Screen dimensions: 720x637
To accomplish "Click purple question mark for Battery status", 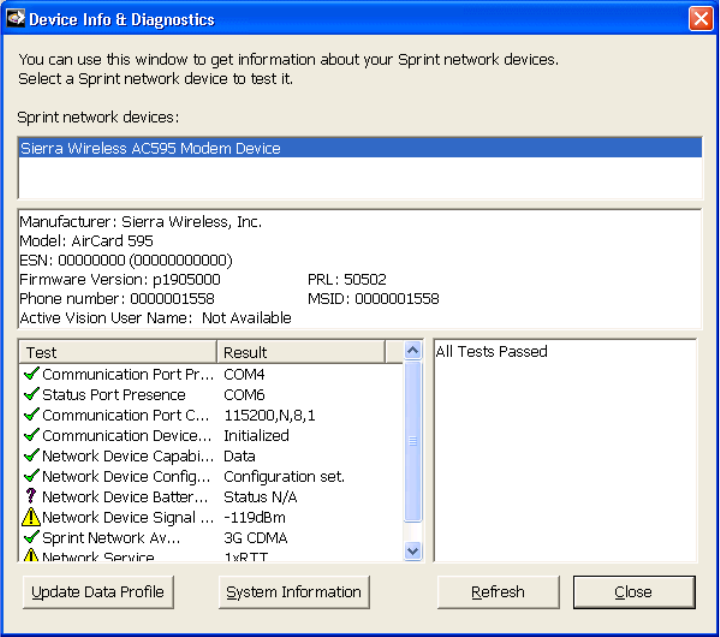I will (x=31, y=497).
